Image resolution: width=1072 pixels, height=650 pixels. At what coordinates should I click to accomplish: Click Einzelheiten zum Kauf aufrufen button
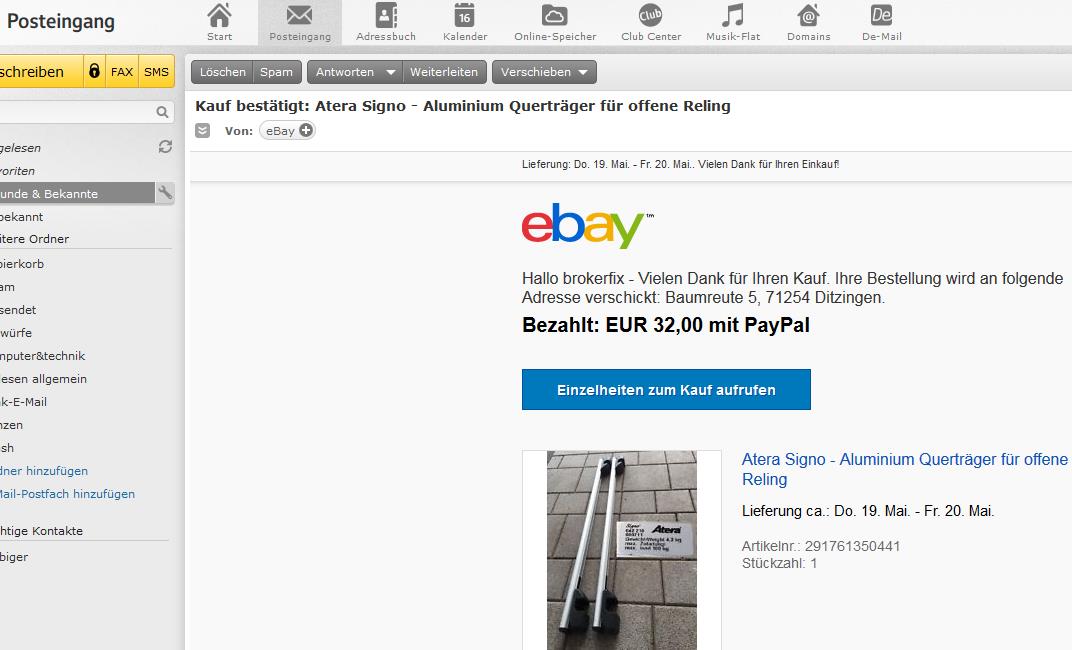point(666,390)
